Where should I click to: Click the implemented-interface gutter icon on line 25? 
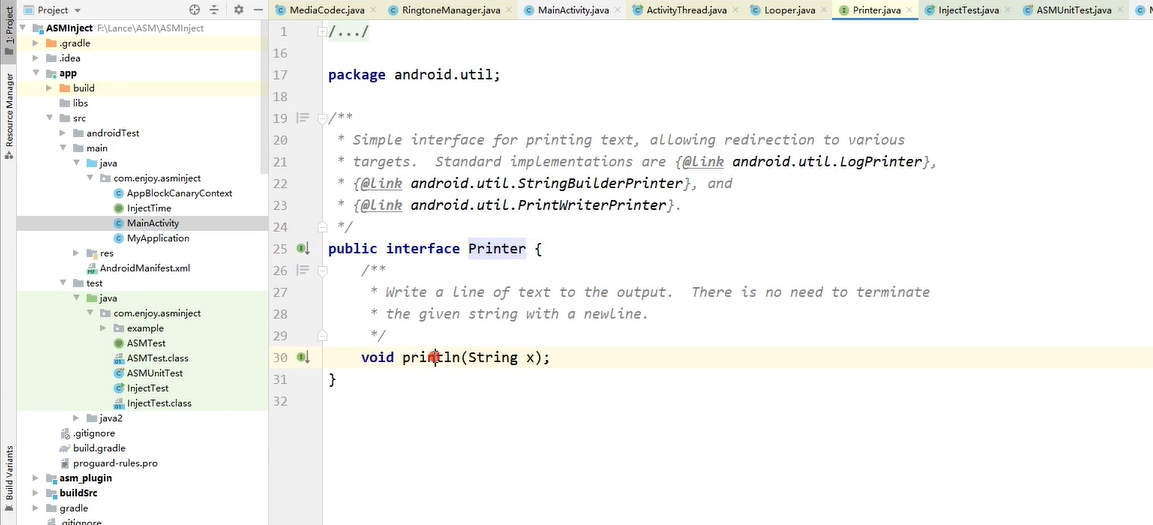[303, 248]
